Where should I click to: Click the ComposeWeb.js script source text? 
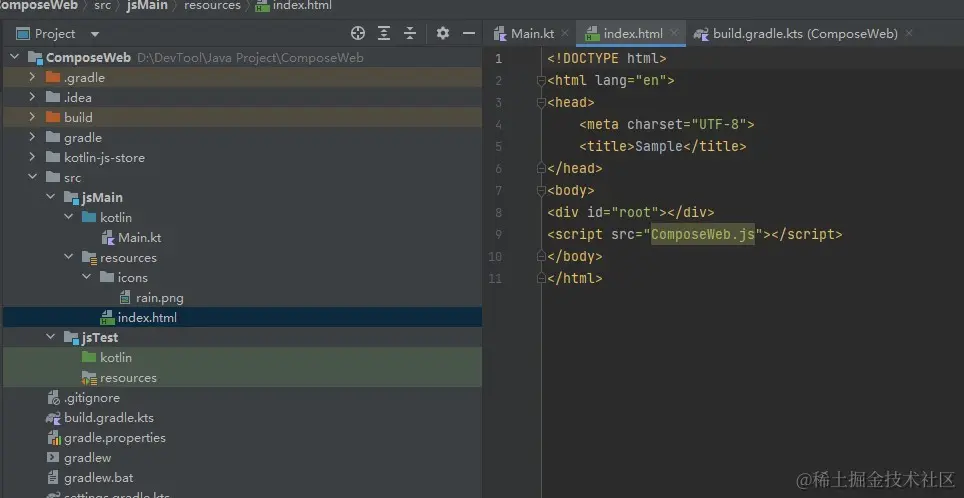coord(703,234)
